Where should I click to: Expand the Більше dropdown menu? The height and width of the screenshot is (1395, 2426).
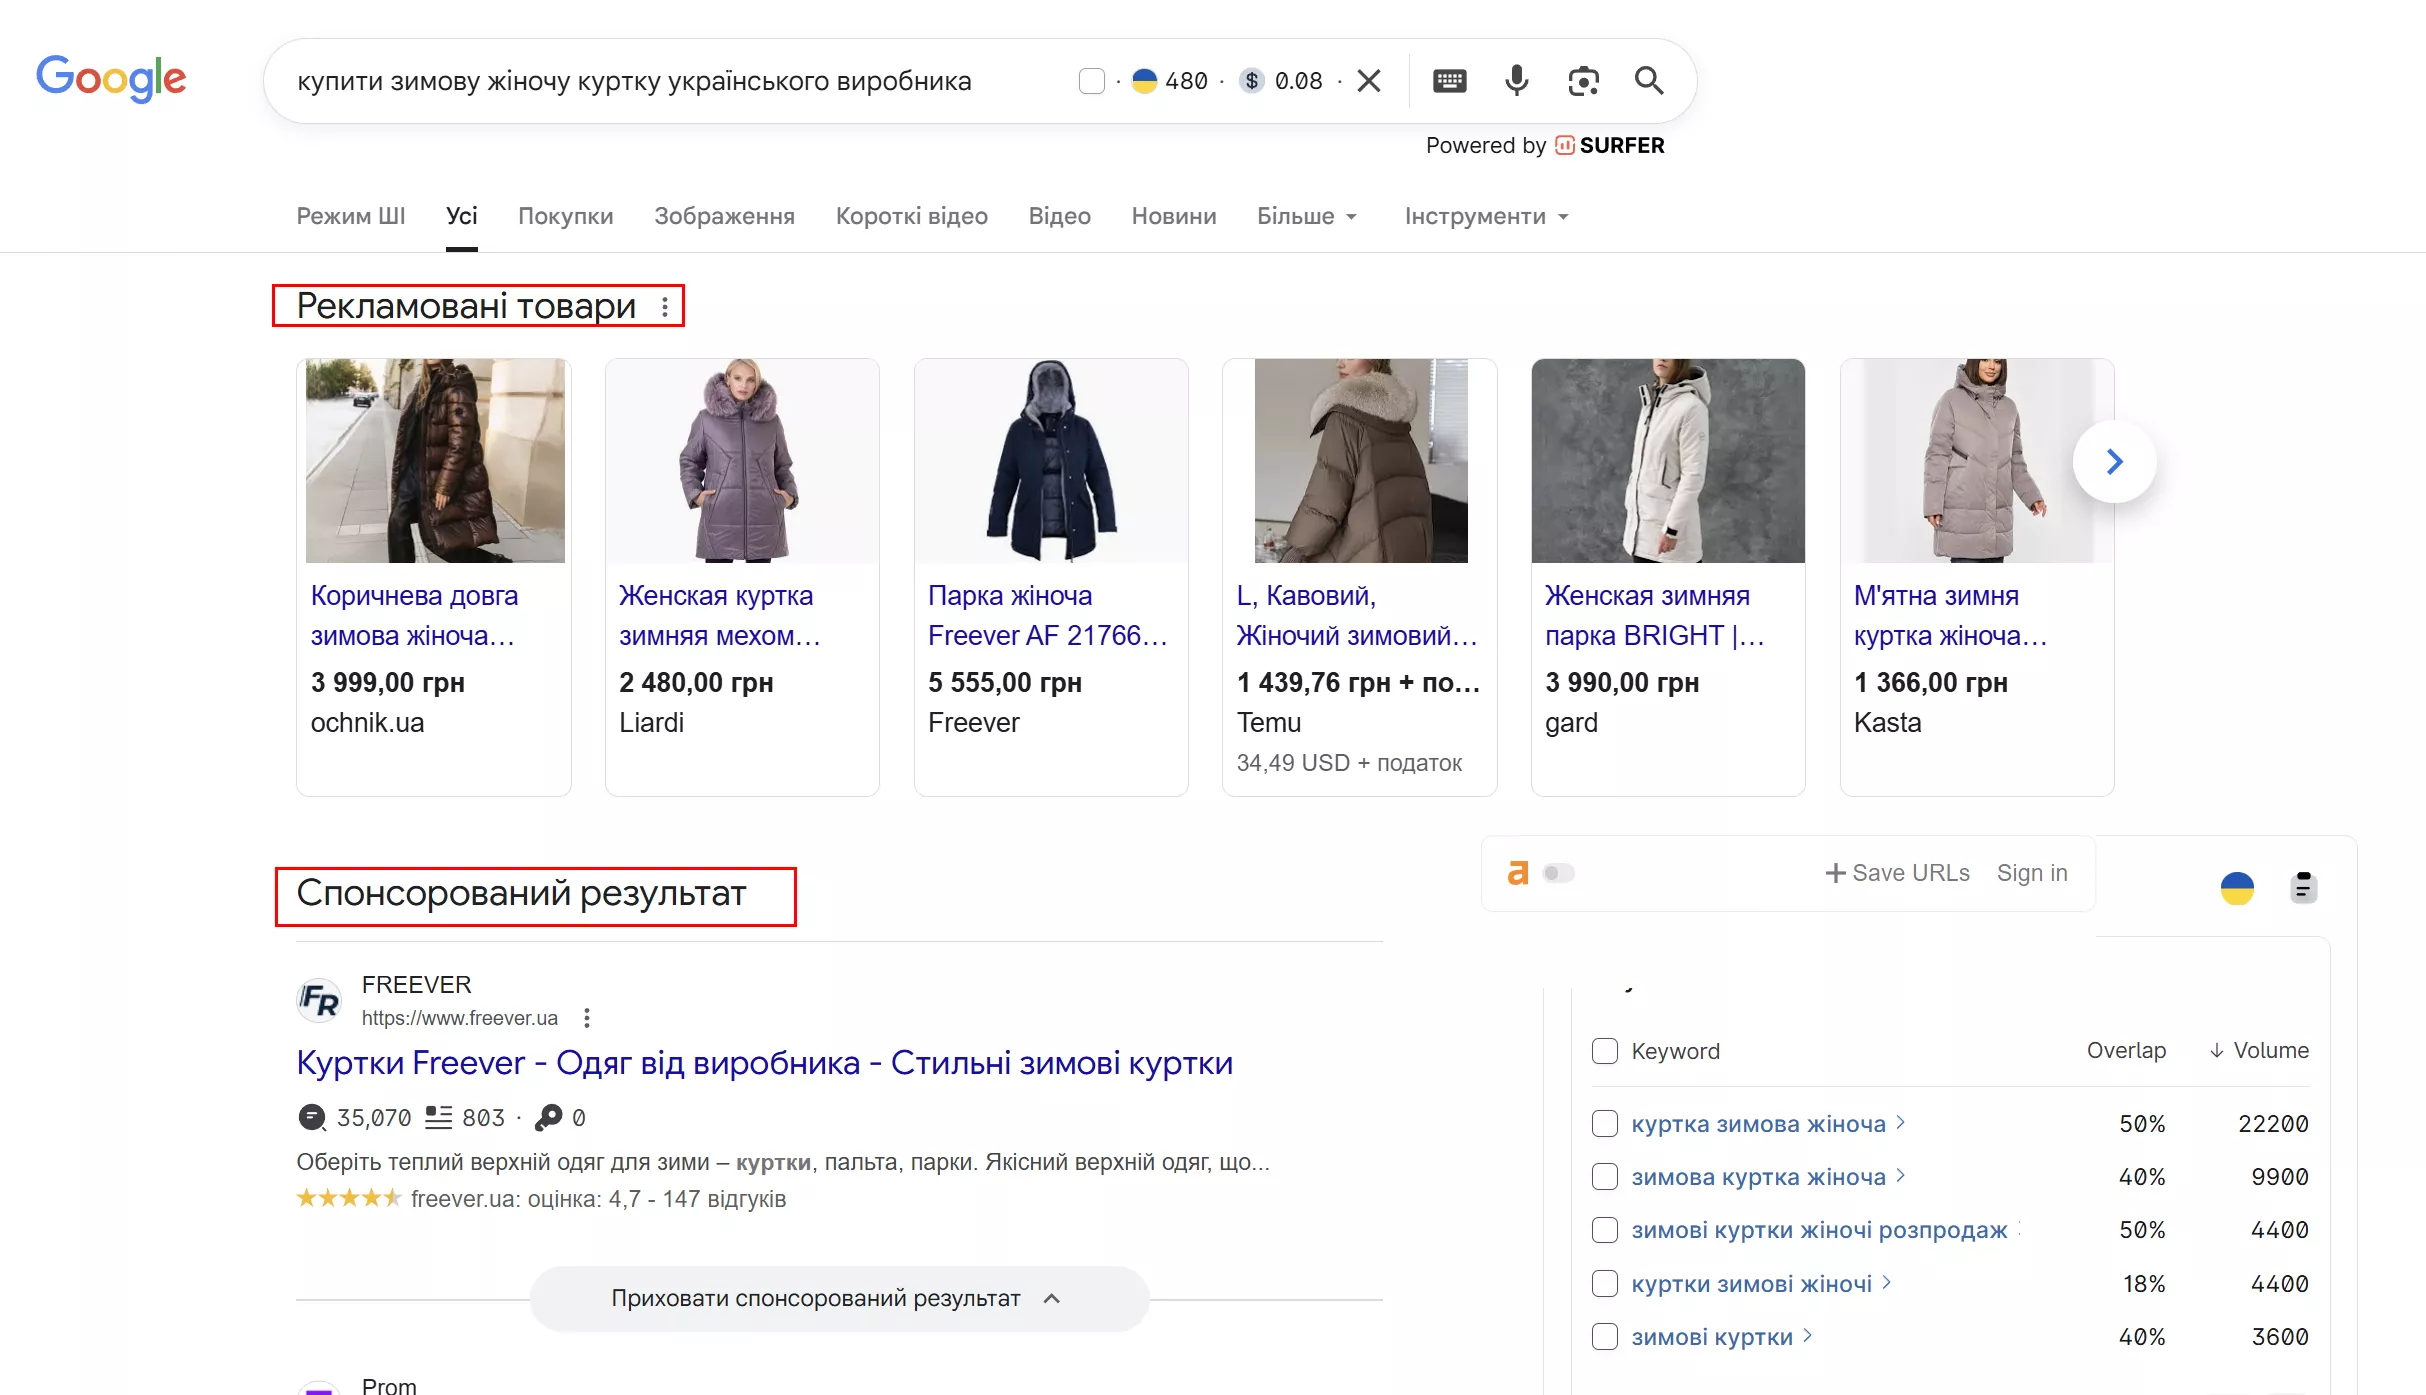tap(1306, 217)
